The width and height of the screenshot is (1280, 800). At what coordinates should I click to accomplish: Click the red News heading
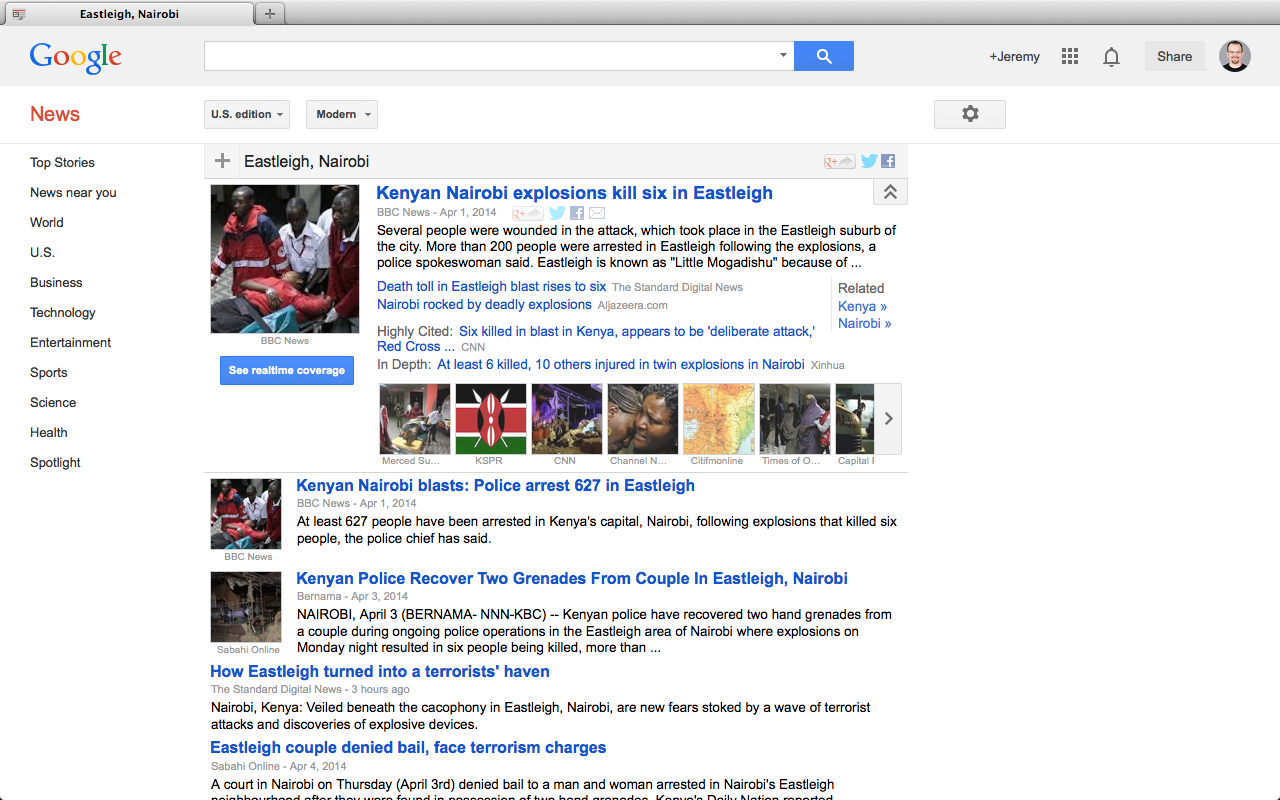tap(55, 114)
